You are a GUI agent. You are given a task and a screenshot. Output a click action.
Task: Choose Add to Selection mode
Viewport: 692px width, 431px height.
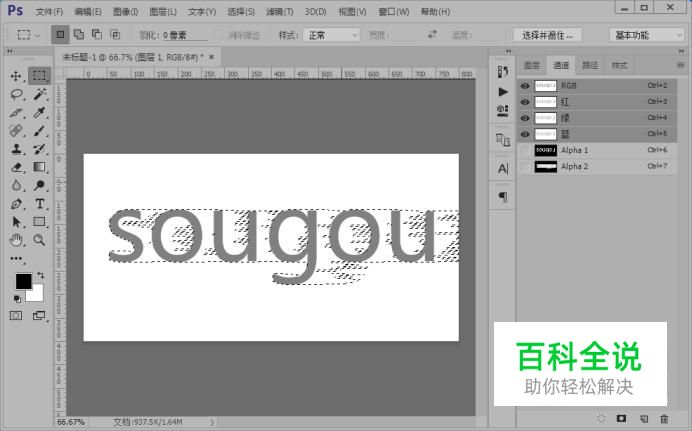79,34
